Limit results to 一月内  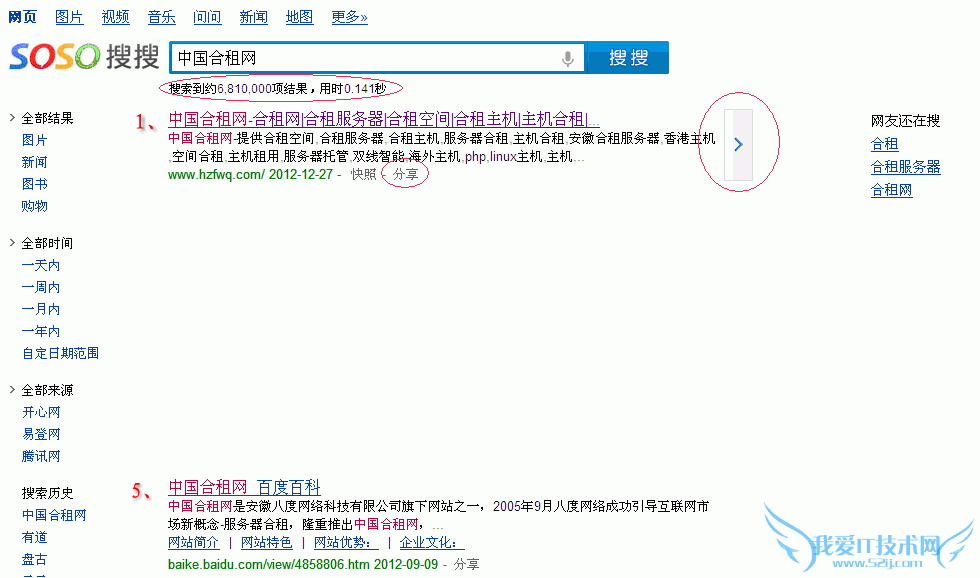coord(41,309)
